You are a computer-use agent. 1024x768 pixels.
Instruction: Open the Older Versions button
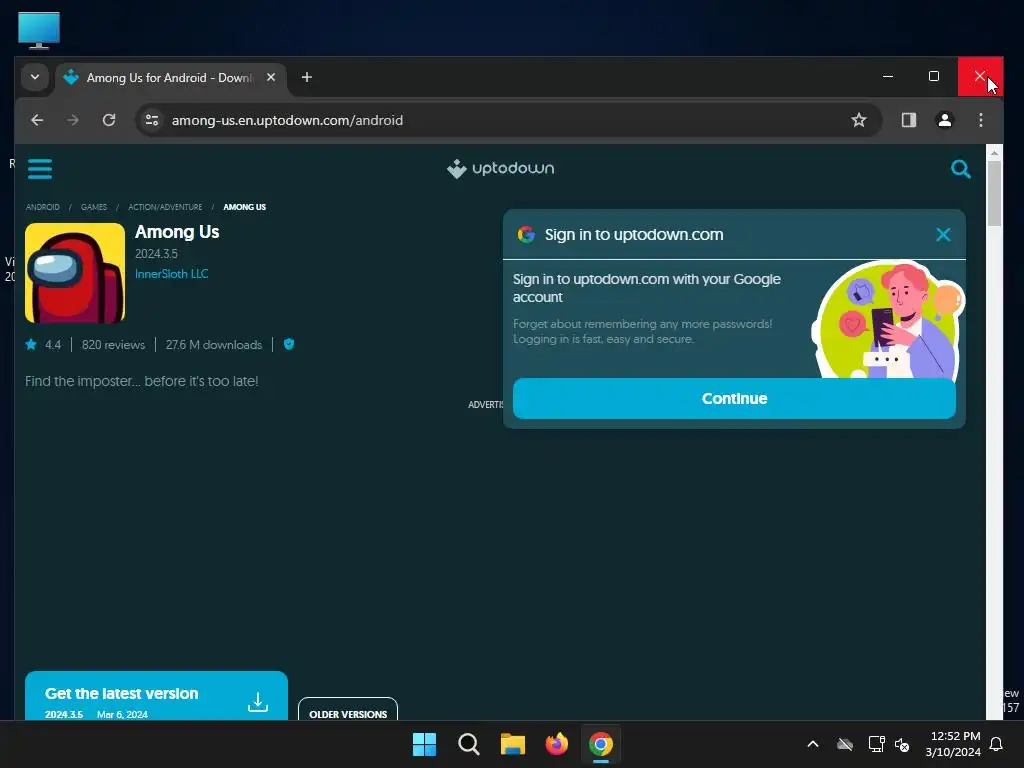pos(348,710)
